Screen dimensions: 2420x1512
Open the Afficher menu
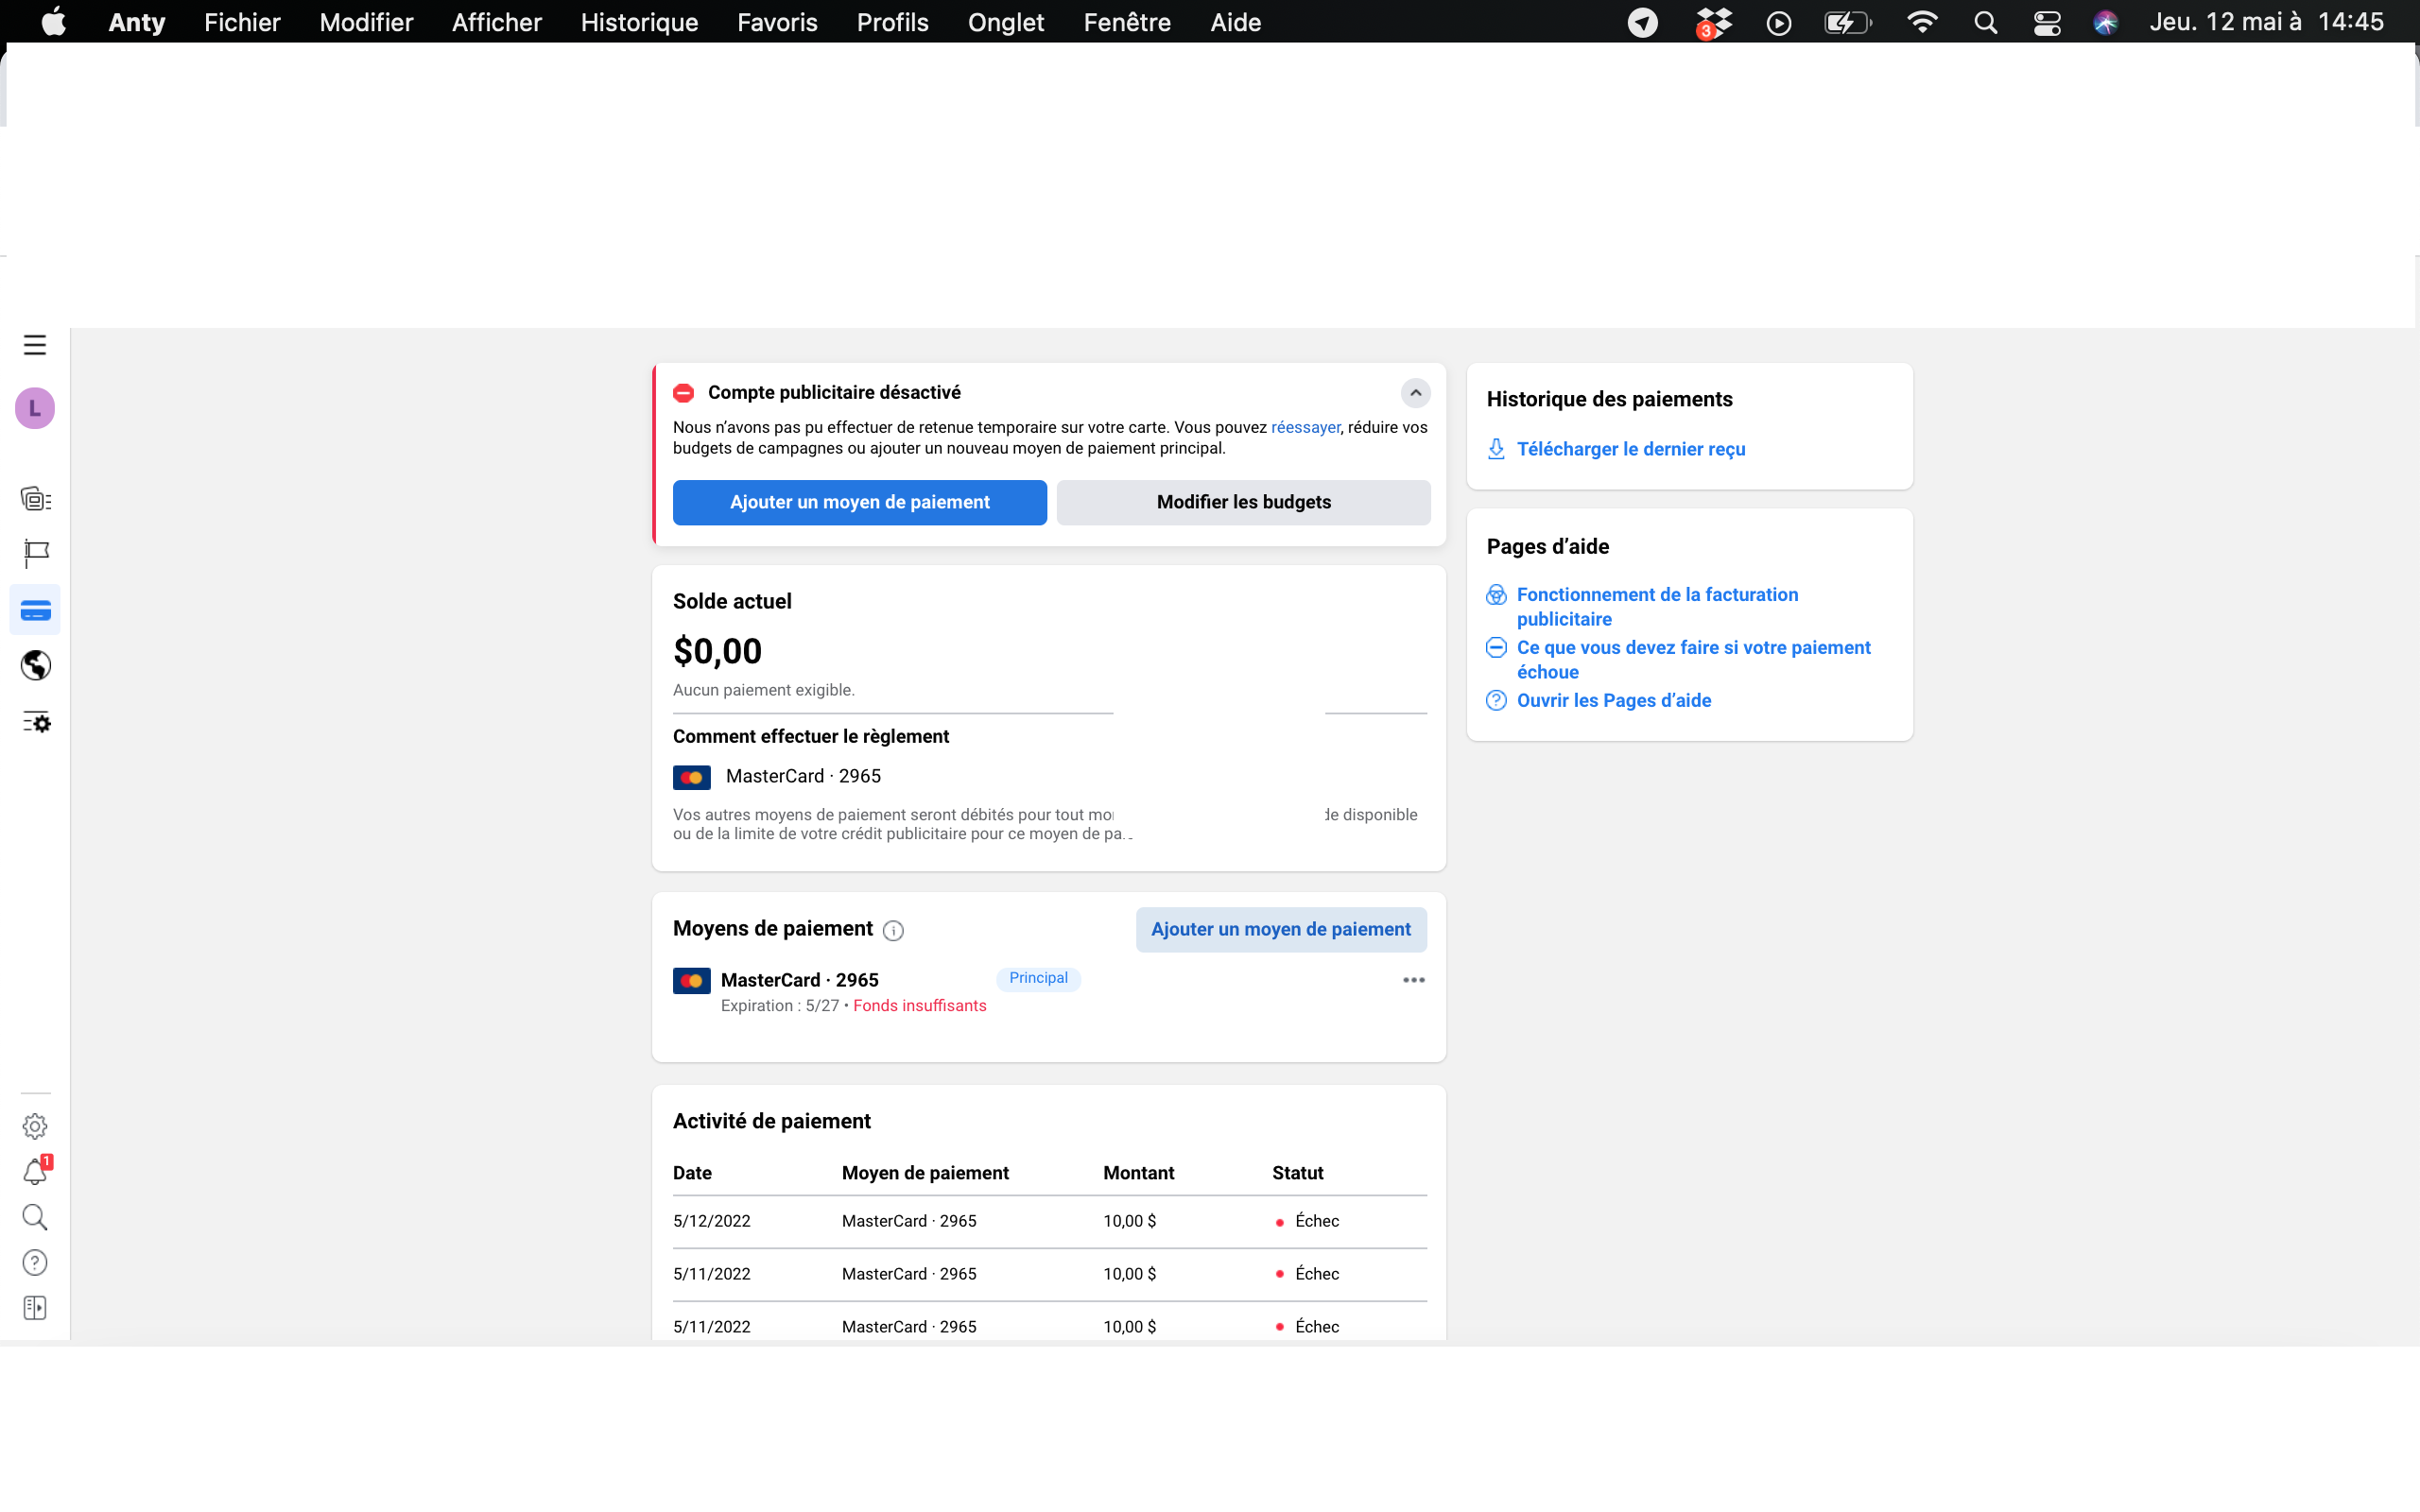click(x=497, y=22)
